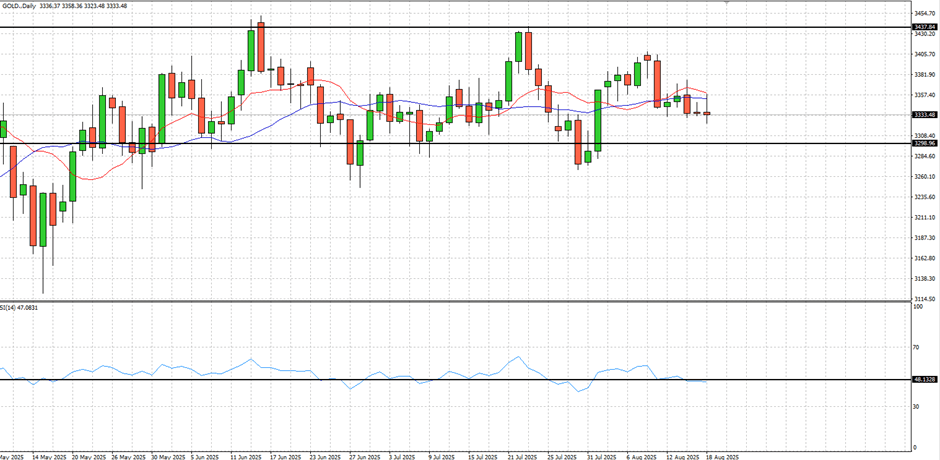Image resolution: width=940 pixels, height=460 pixels.
Task: Select the RSI(14) indicator label
Action: coord(20,307)
